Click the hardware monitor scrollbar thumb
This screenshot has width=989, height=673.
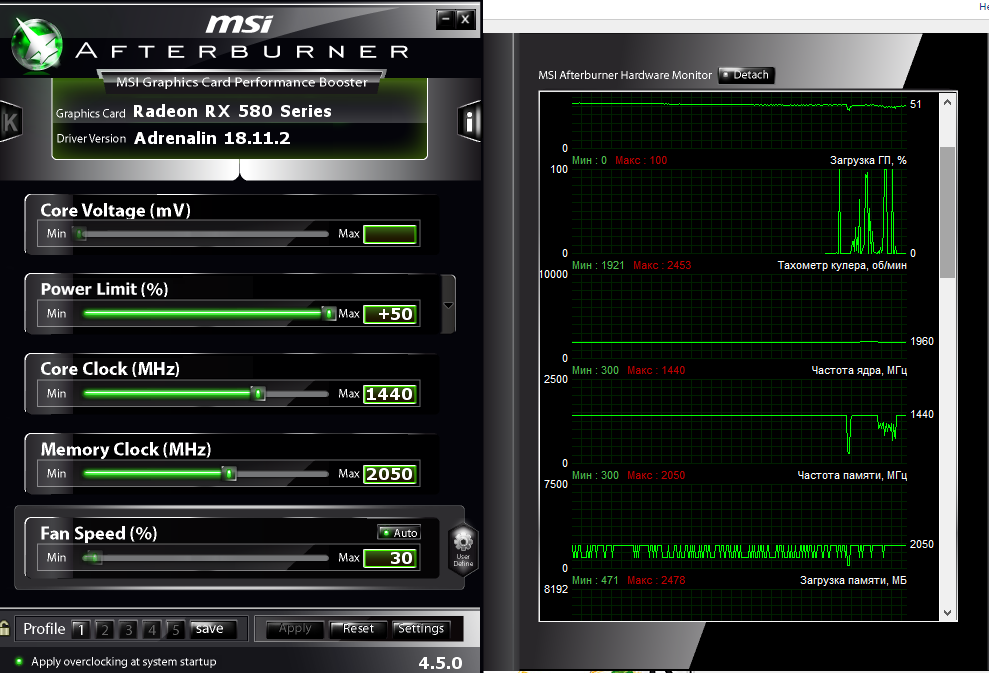(x=947, y=213)
